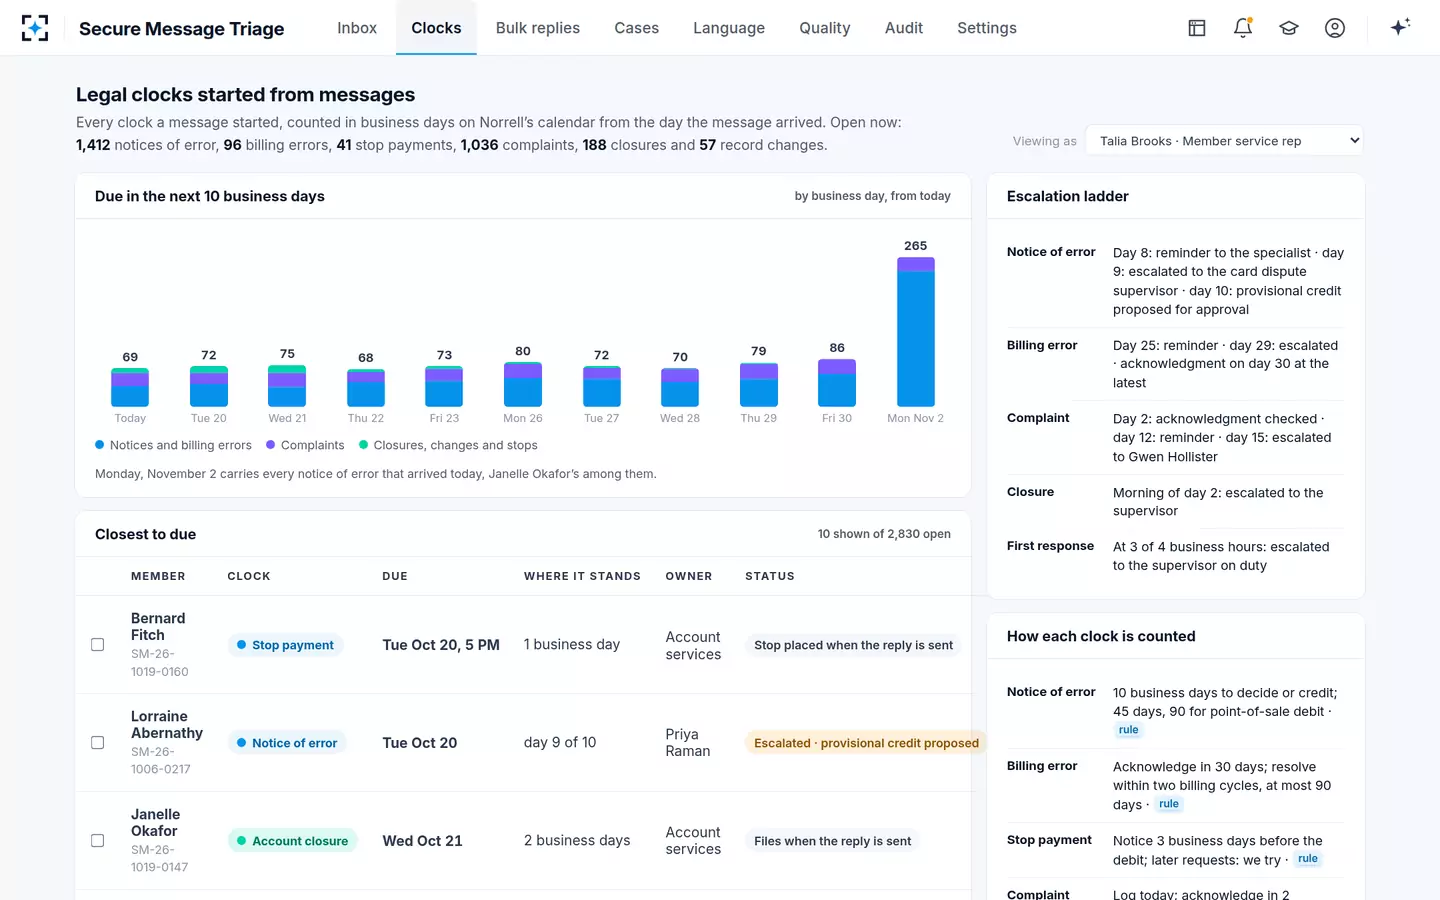
Task: Click the sparkle assistant icon
Action: pyautogui.click(x=1400, y=27)
